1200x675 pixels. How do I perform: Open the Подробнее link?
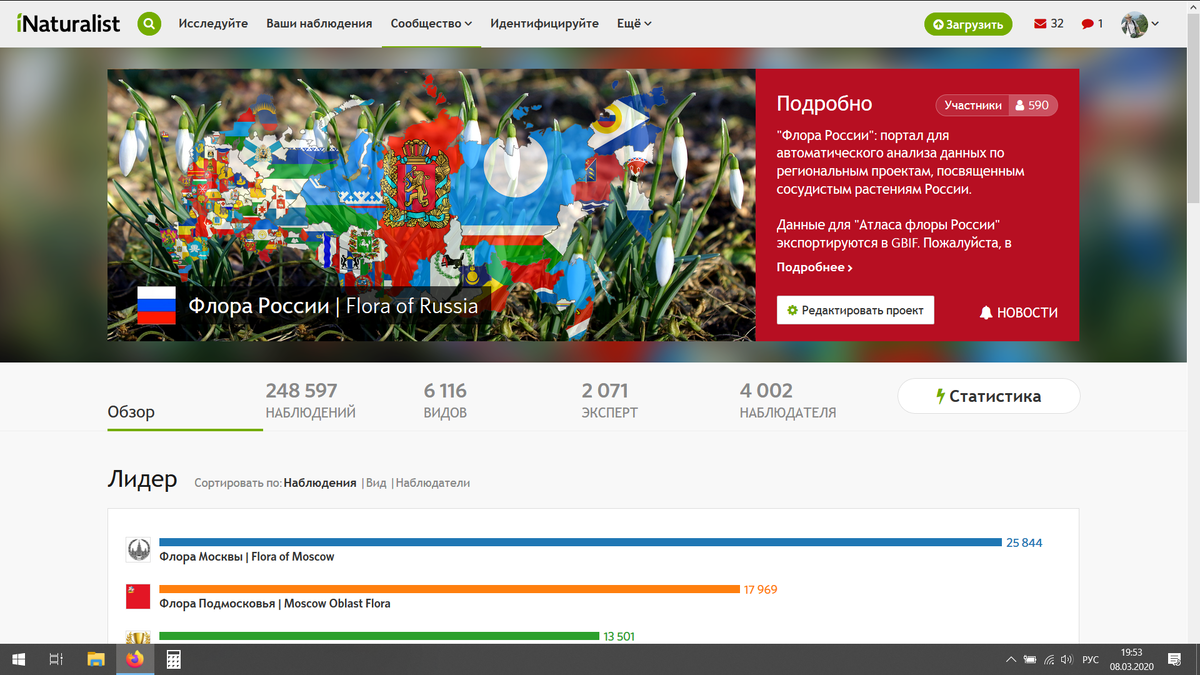[x=810, y=267]
